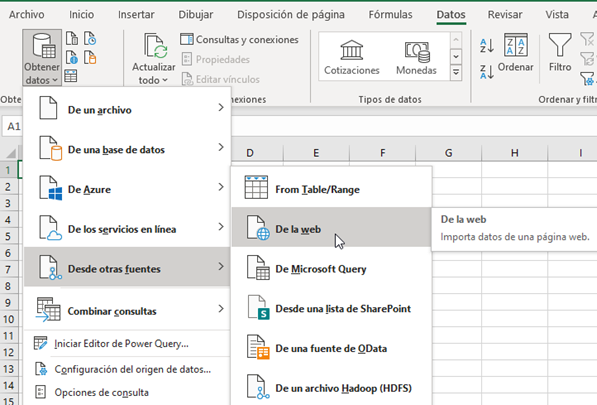Open De Azure submenu
The height and width of the screenshot is (405, 597).
click(x=127, y=189)
